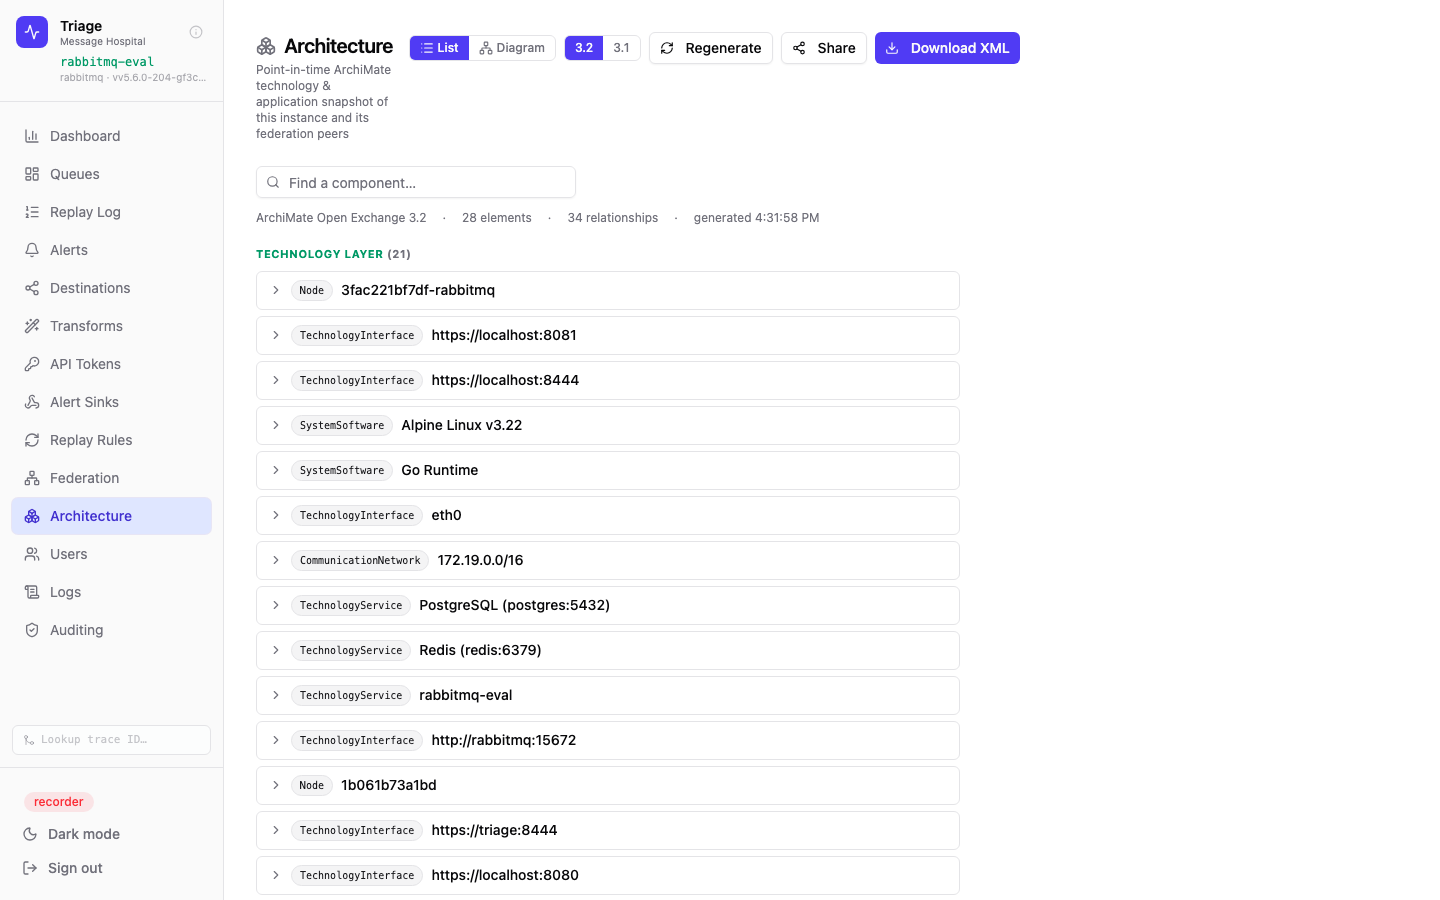Click the Auditing shield icon
The height and width of the screenshot is (900, 1440).
pos(32,630)
